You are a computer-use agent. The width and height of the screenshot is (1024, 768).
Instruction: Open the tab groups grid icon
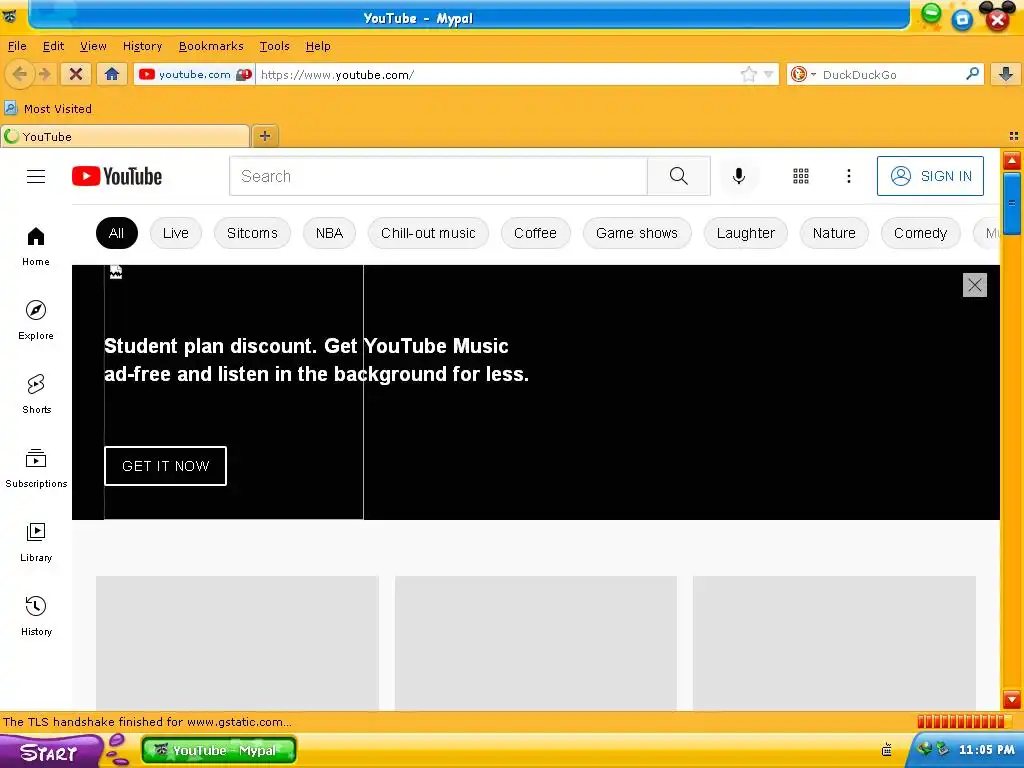tap(1014, 136)
